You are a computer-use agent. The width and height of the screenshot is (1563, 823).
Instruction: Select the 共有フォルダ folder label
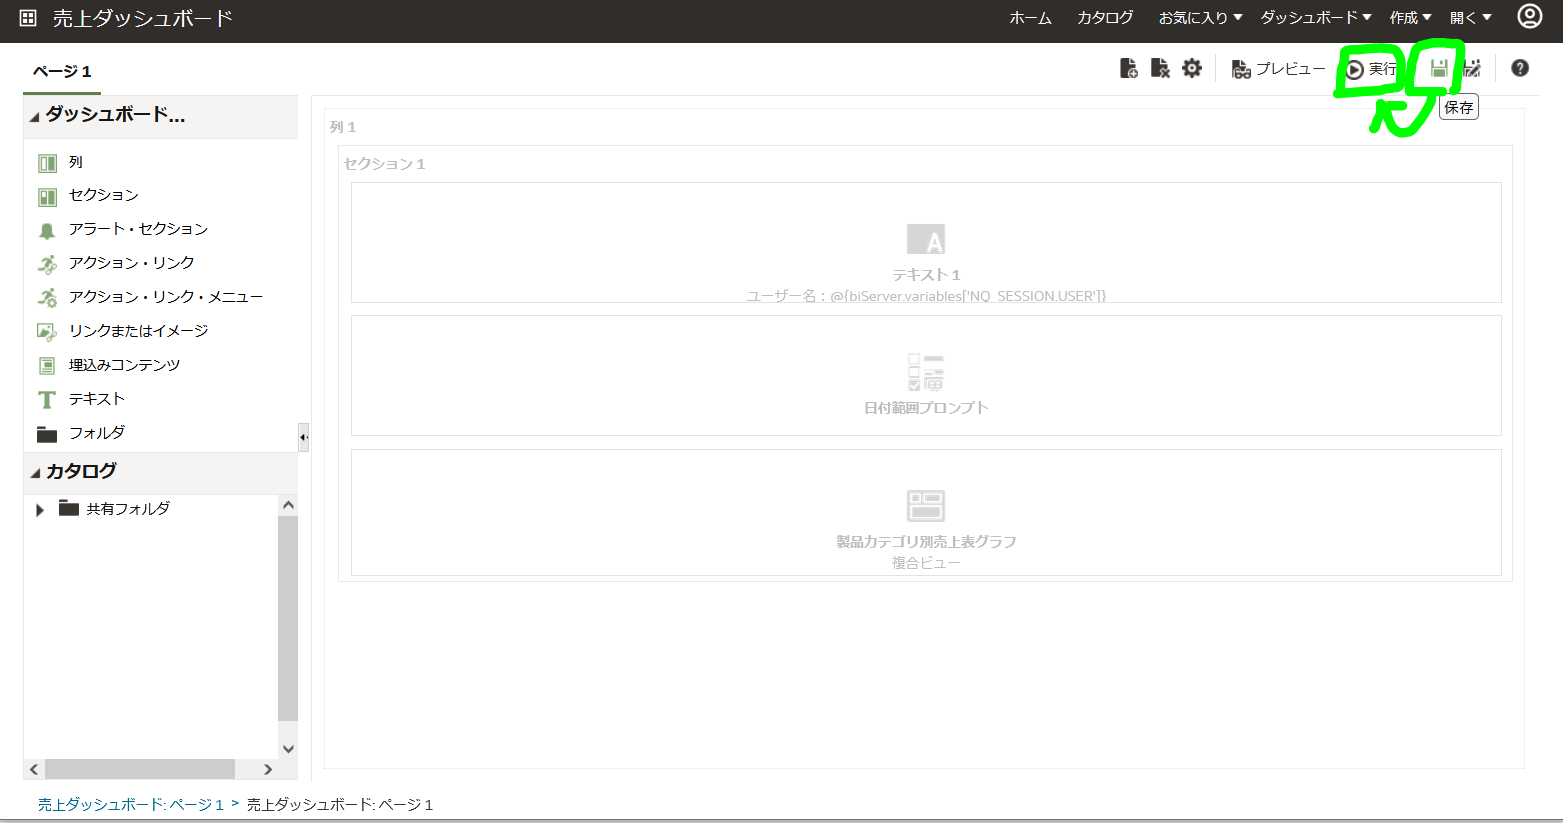pos(128,509)
